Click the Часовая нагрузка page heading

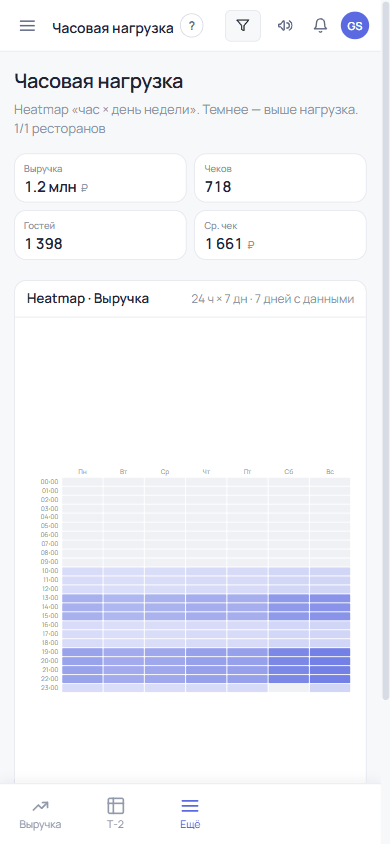pos(98,82)
